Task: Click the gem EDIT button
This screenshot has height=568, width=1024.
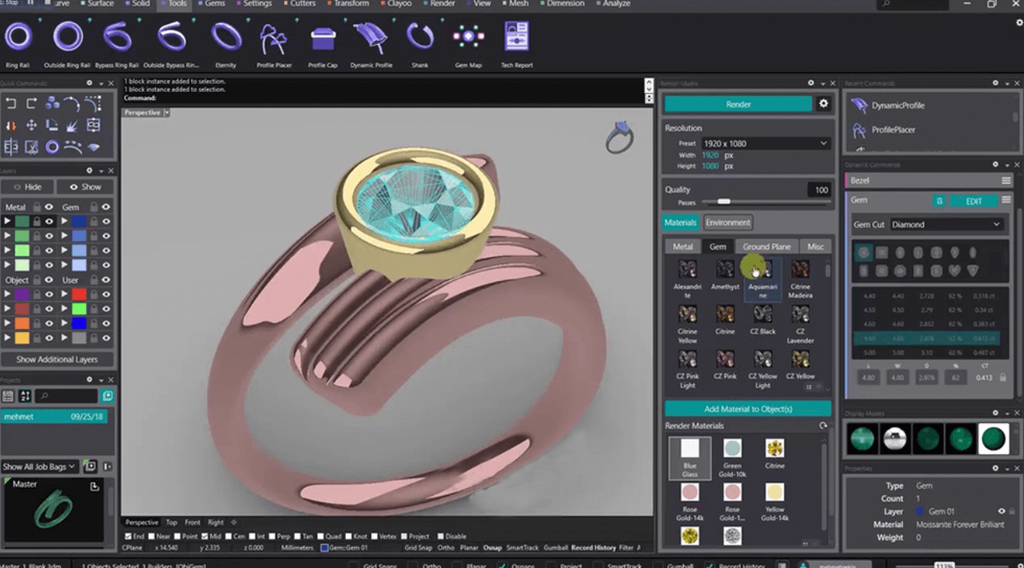Action: pos(974,201)
